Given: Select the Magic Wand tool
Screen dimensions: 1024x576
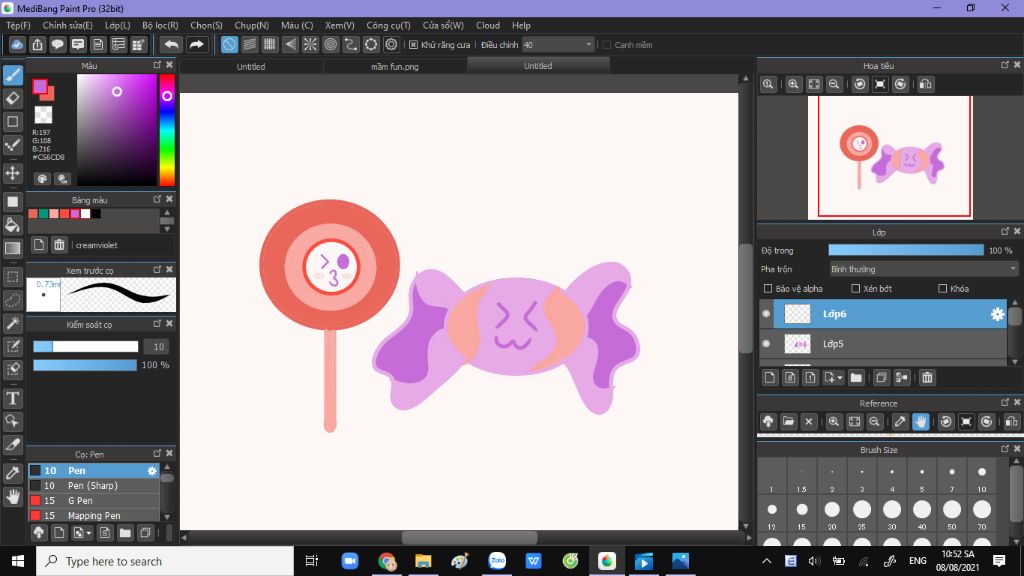Looking at the screenshot, I should coord(13,323).
